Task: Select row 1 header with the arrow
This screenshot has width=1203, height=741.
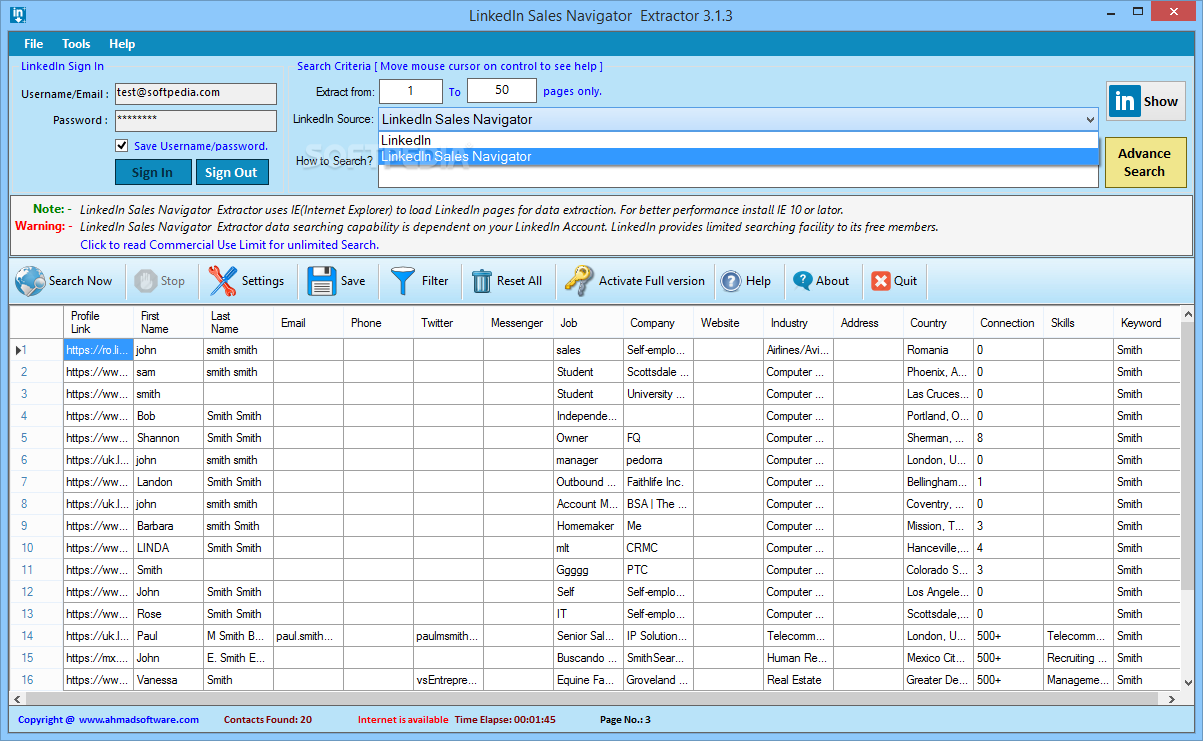Action: [37, 350]
